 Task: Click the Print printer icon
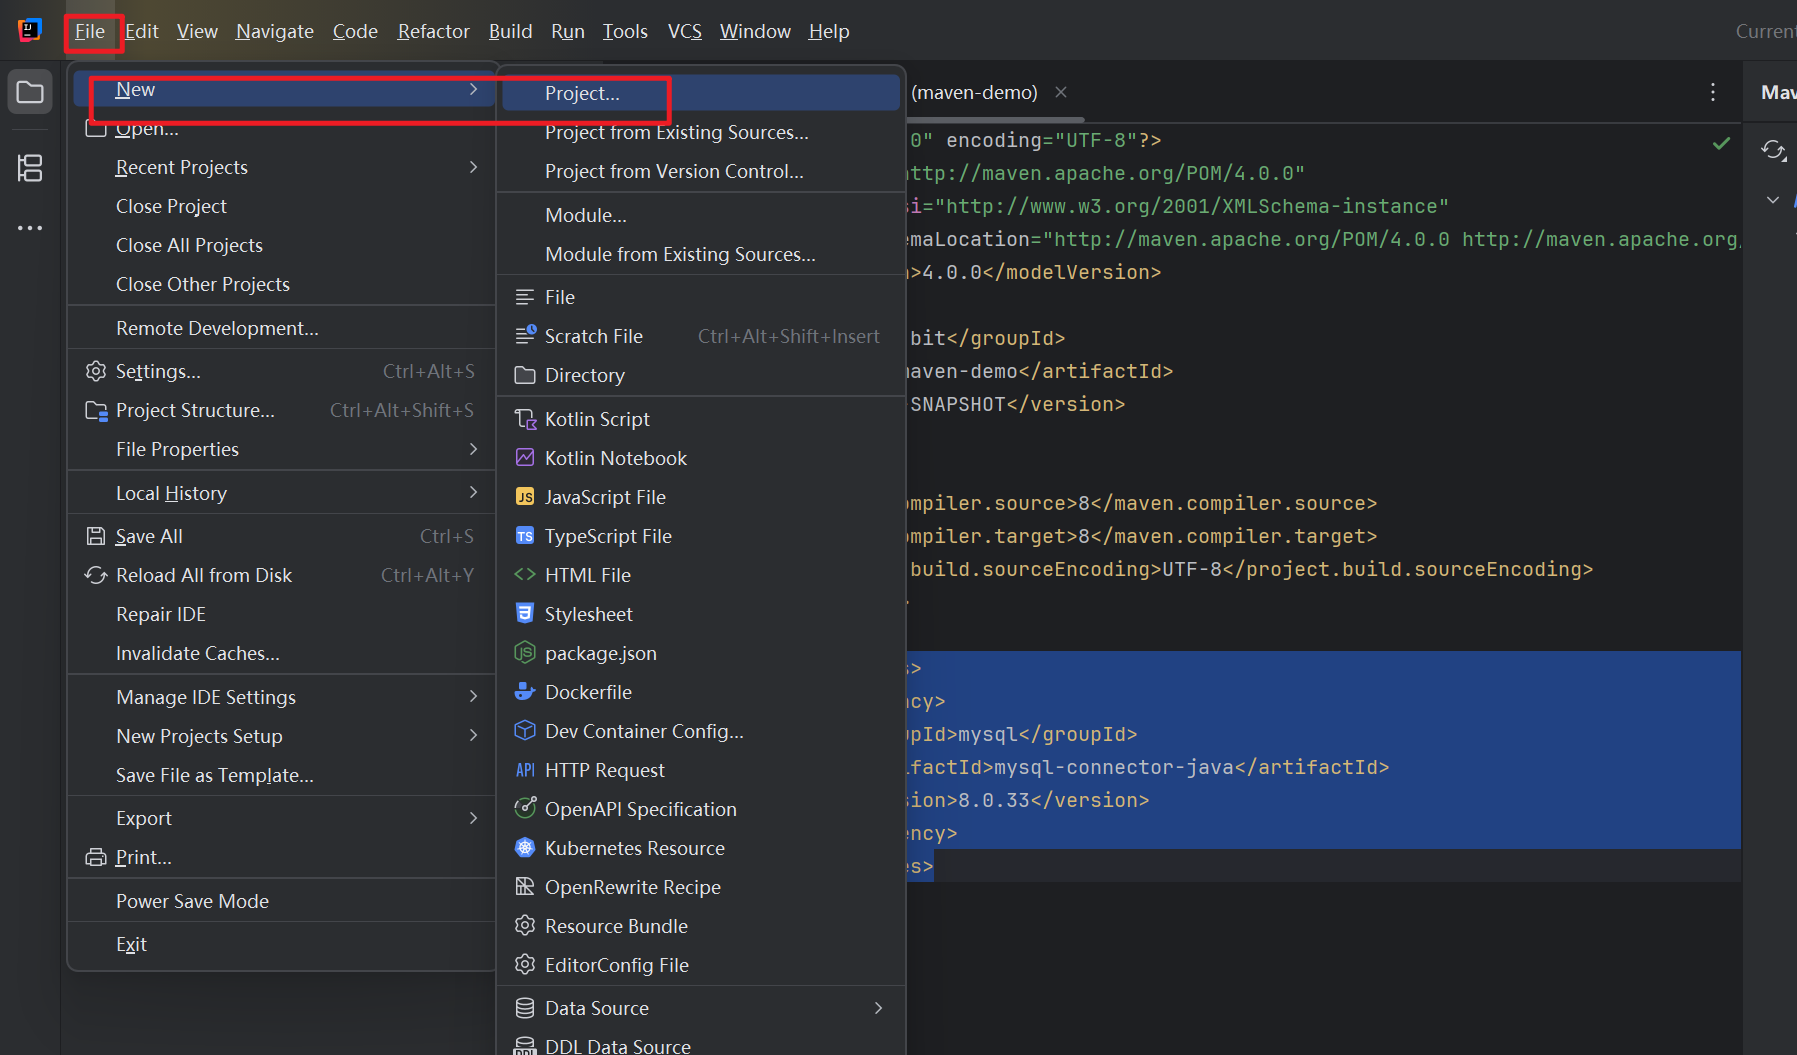point(96,857)
